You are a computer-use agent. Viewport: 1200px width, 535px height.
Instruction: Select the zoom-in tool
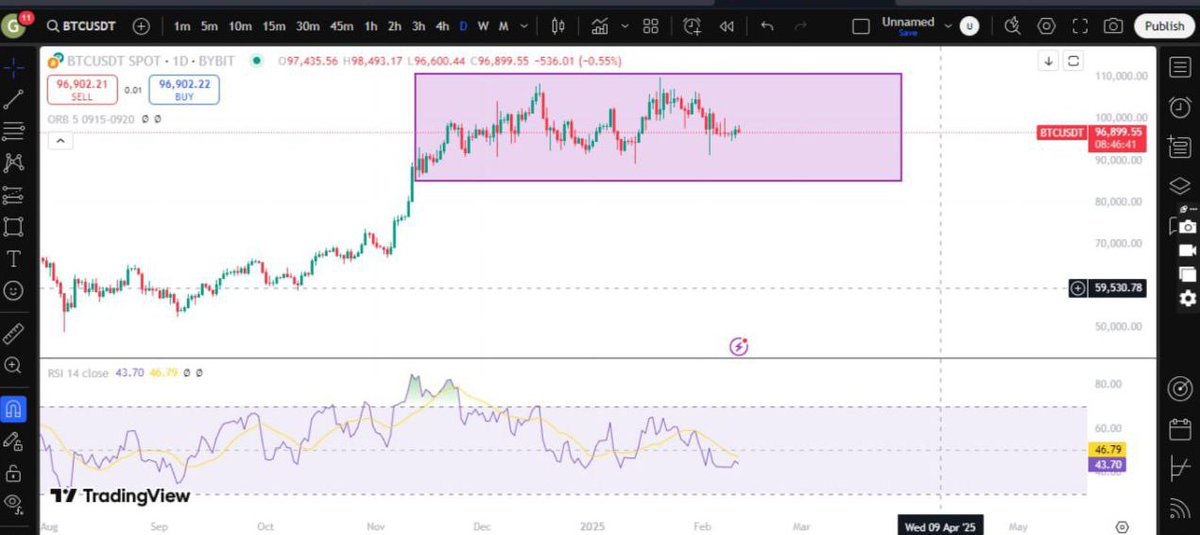coord(14,366)
